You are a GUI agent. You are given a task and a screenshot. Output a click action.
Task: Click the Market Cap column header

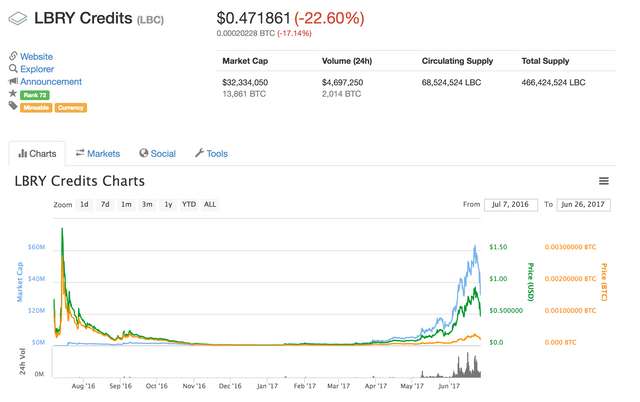(x=245, y=61)
